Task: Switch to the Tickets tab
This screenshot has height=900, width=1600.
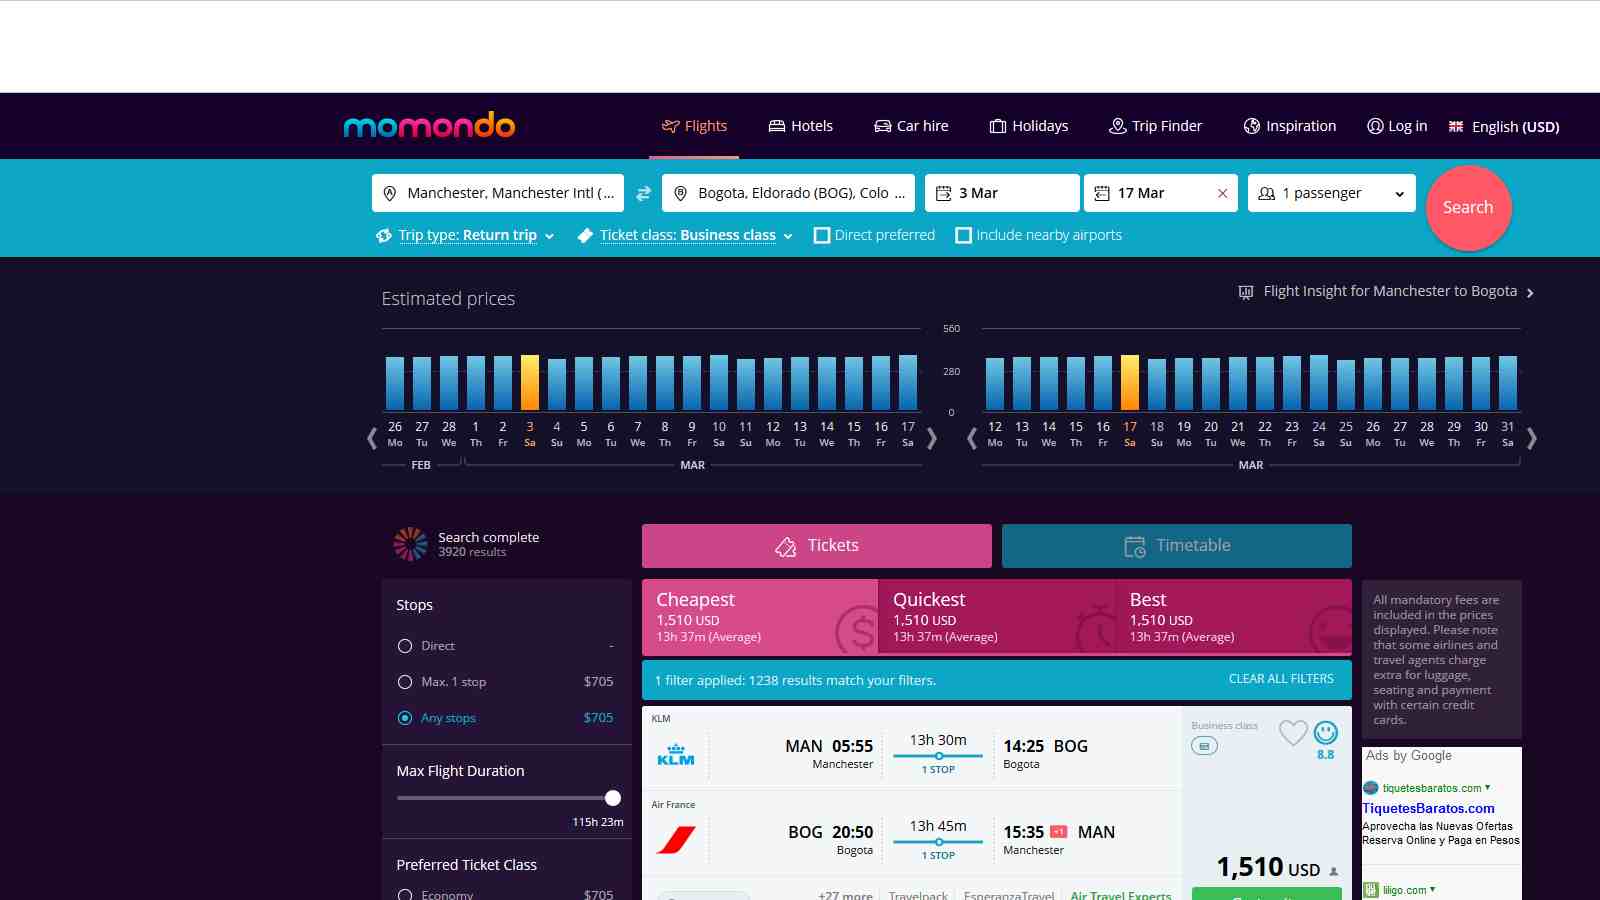Action: click(817, 546)
